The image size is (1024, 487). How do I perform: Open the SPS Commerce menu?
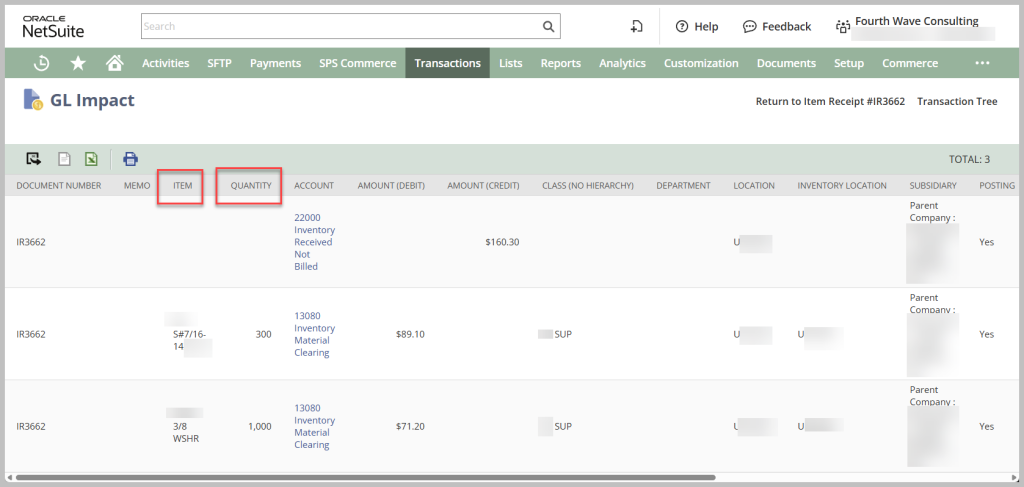click(358, 63)
